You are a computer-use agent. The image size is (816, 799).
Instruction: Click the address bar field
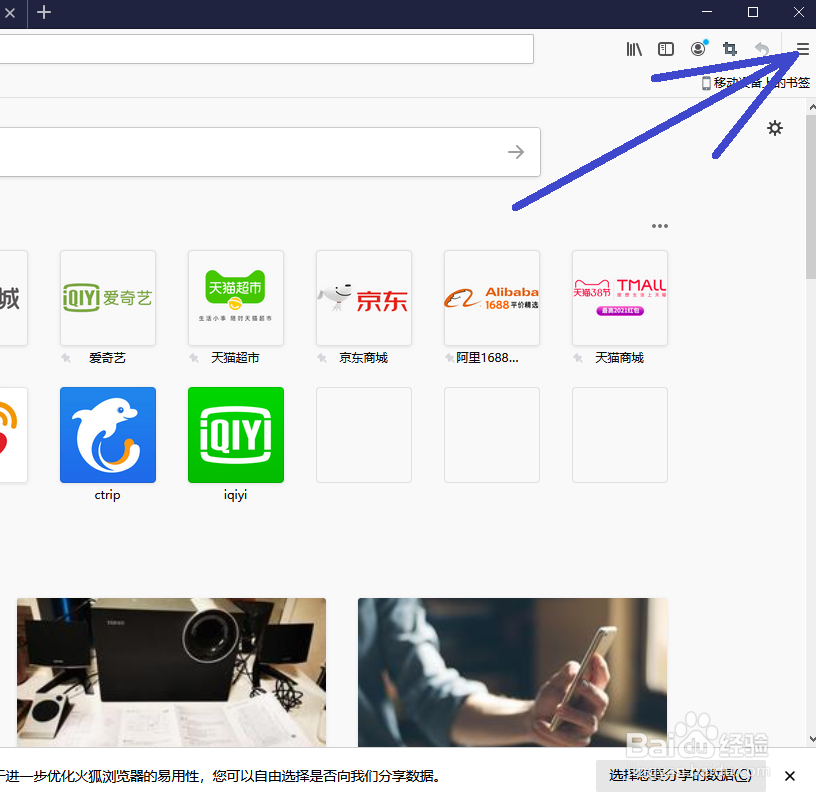pyautogui.click(x=266, y=49)
